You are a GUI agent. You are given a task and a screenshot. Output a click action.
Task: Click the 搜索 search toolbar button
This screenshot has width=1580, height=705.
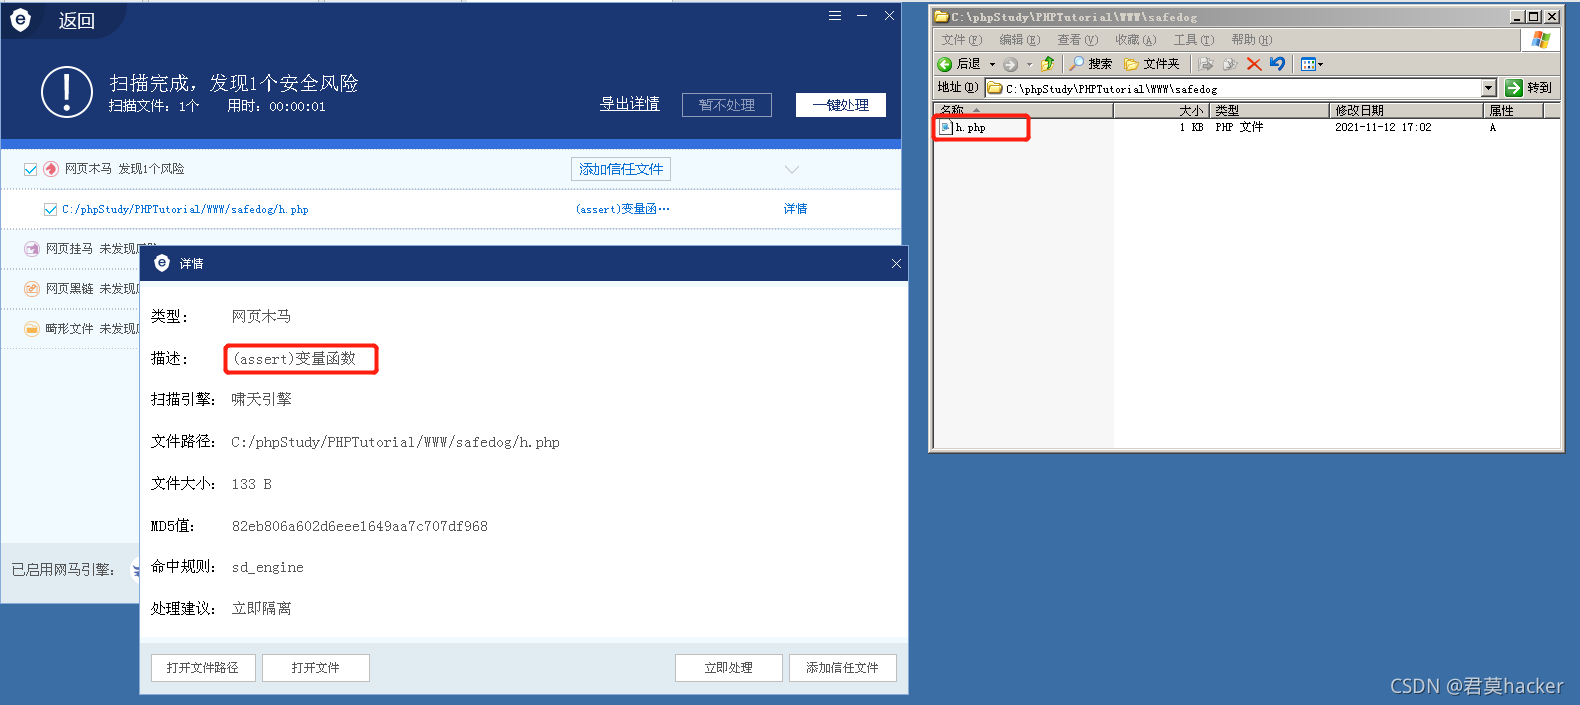tap(1091, 64)
